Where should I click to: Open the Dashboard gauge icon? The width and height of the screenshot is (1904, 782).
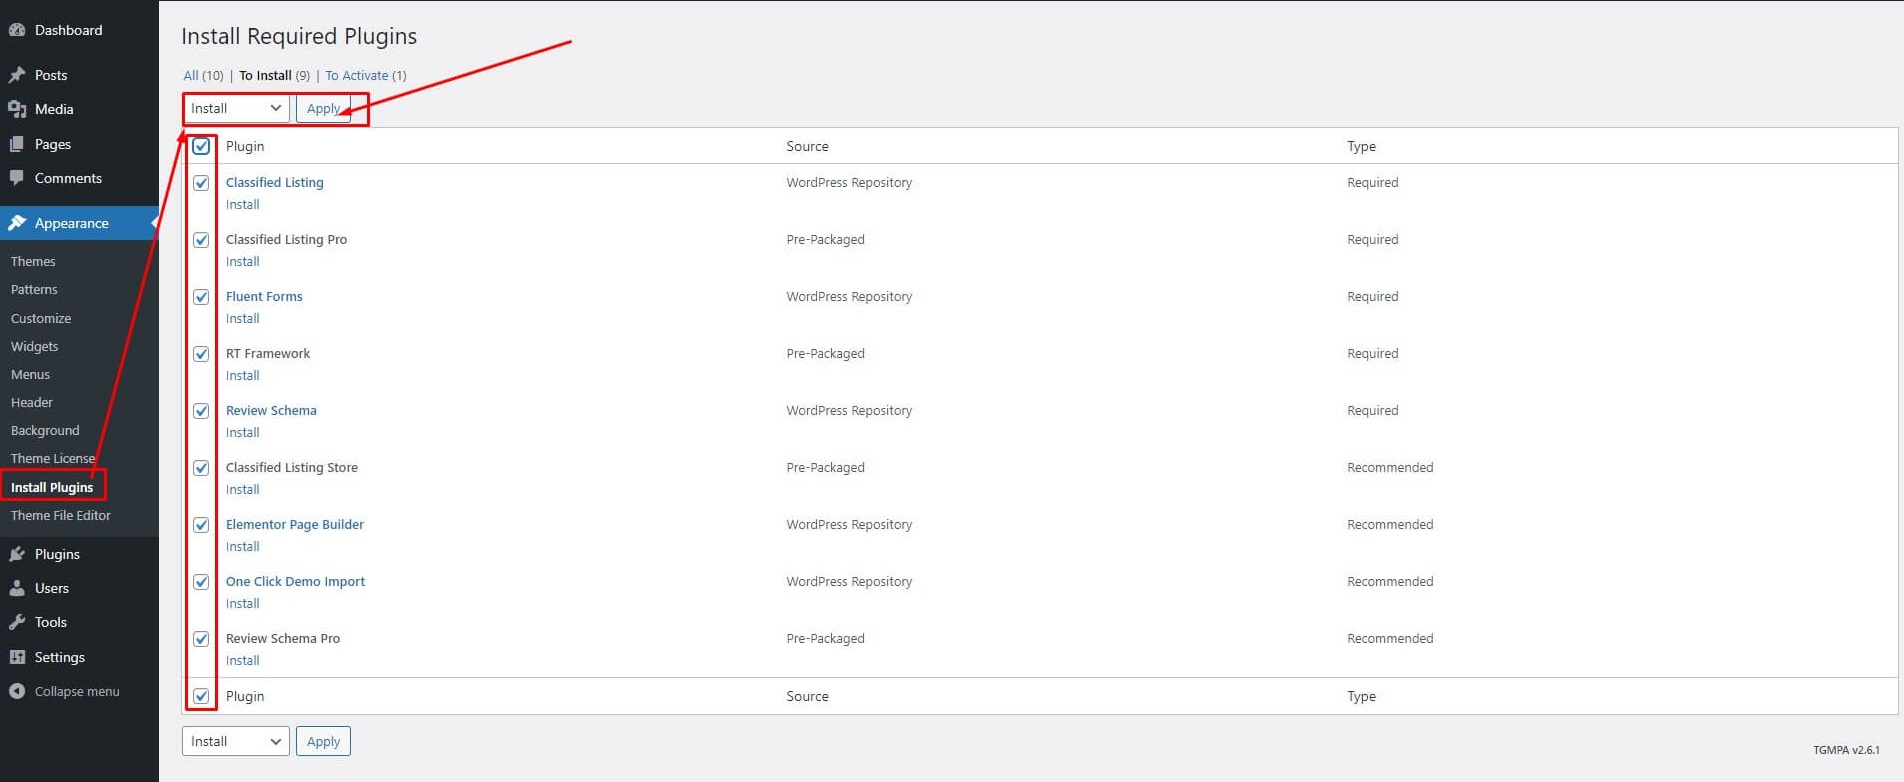[17, 30]
